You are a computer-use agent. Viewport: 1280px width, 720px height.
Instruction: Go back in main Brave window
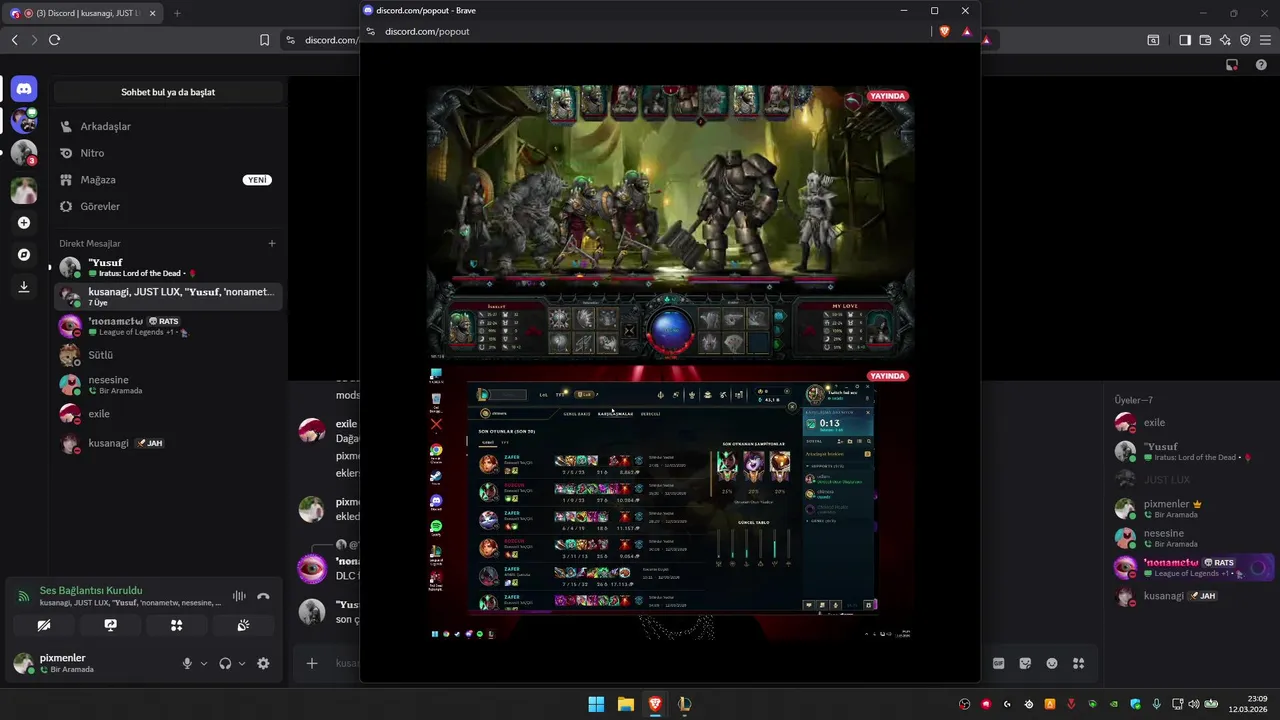click(x=14, y=40)
